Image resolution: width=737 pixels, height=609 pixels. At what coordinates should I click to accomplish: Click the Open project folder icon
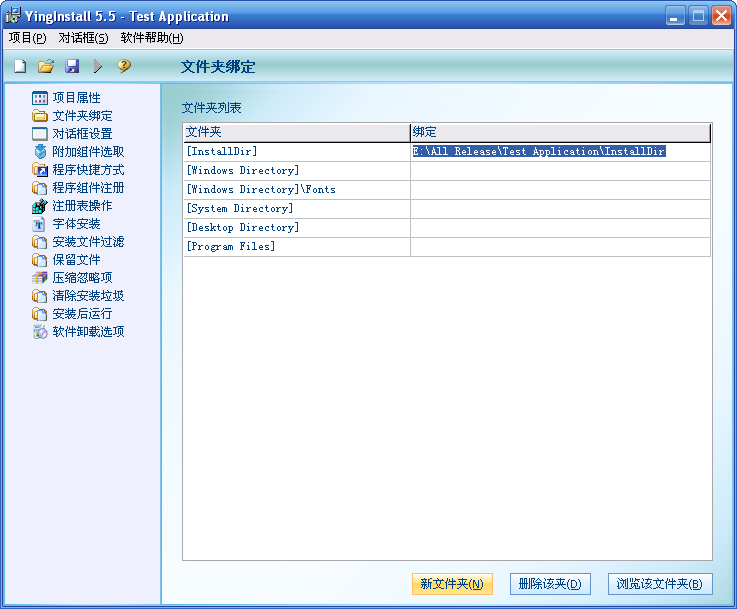coord(46,66)
